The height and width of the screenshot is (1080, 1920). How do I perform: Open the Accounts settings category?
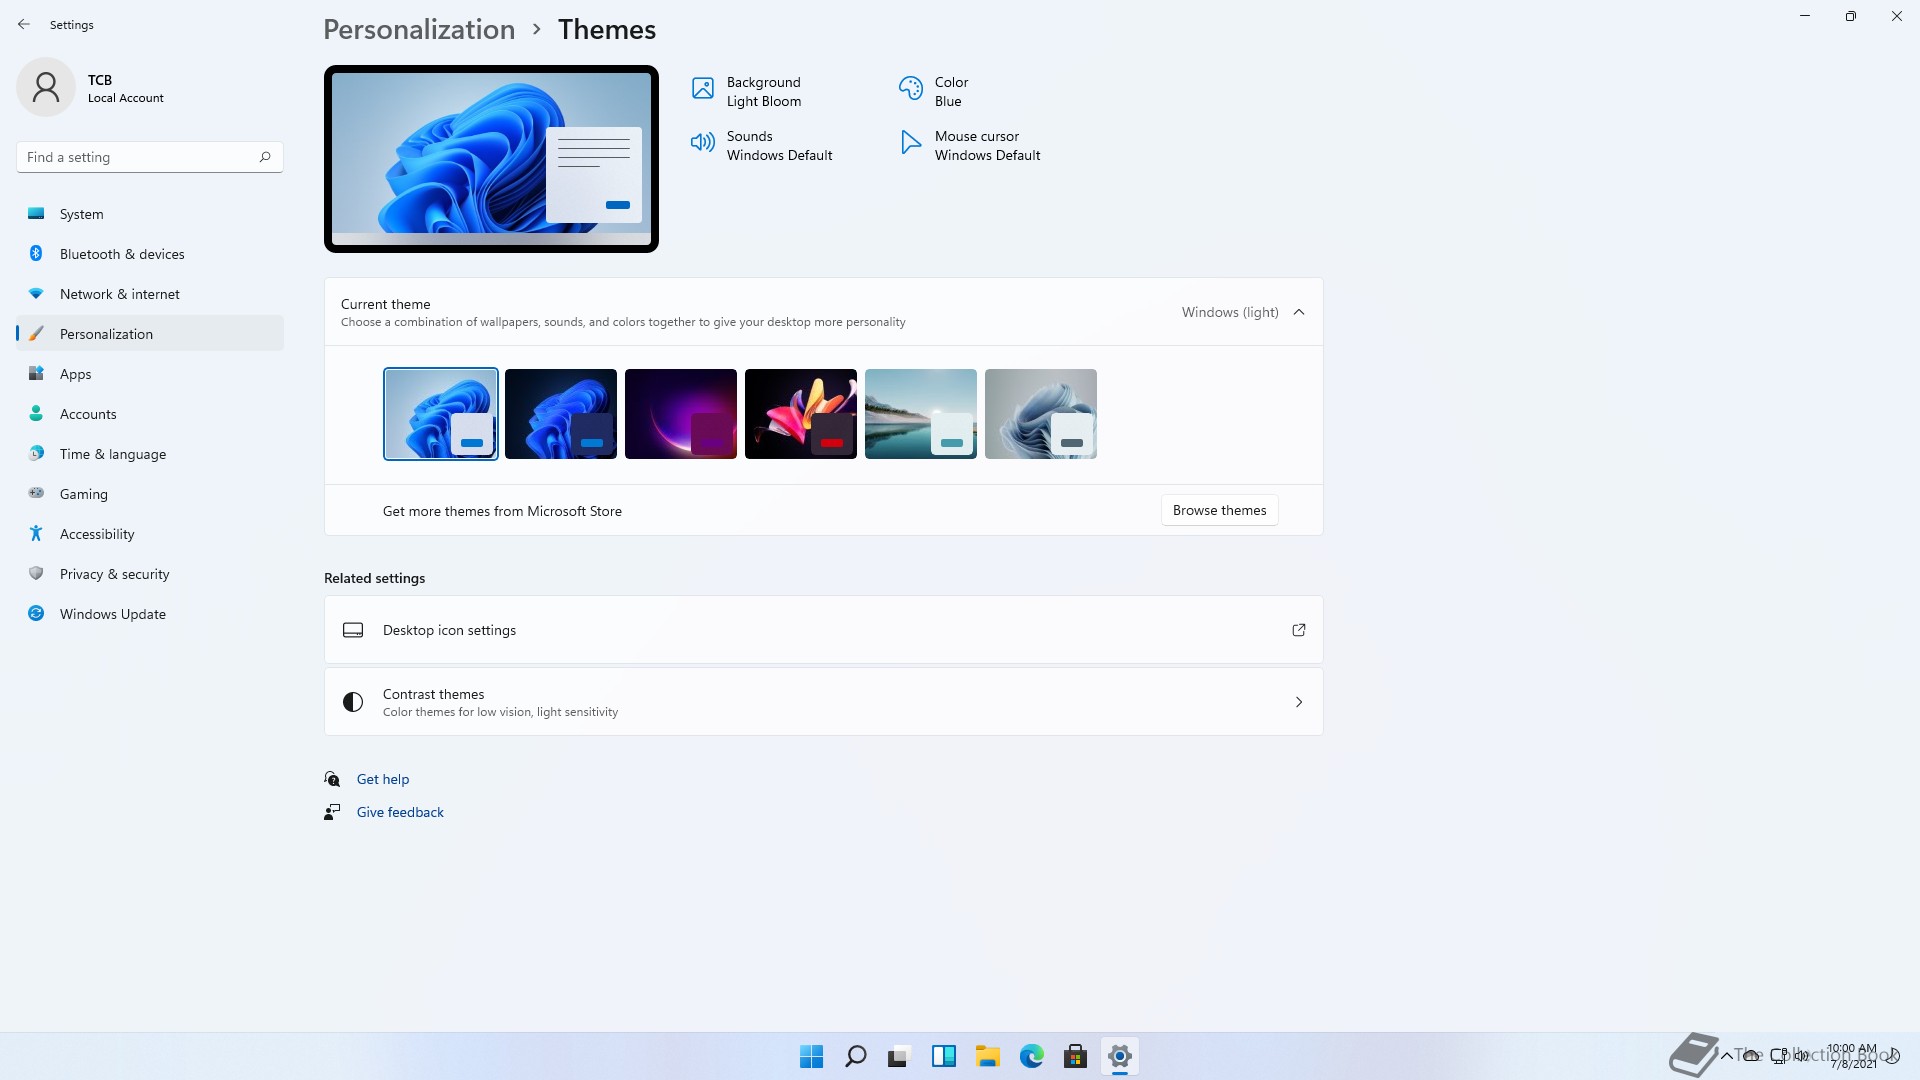tap(150, 414)
